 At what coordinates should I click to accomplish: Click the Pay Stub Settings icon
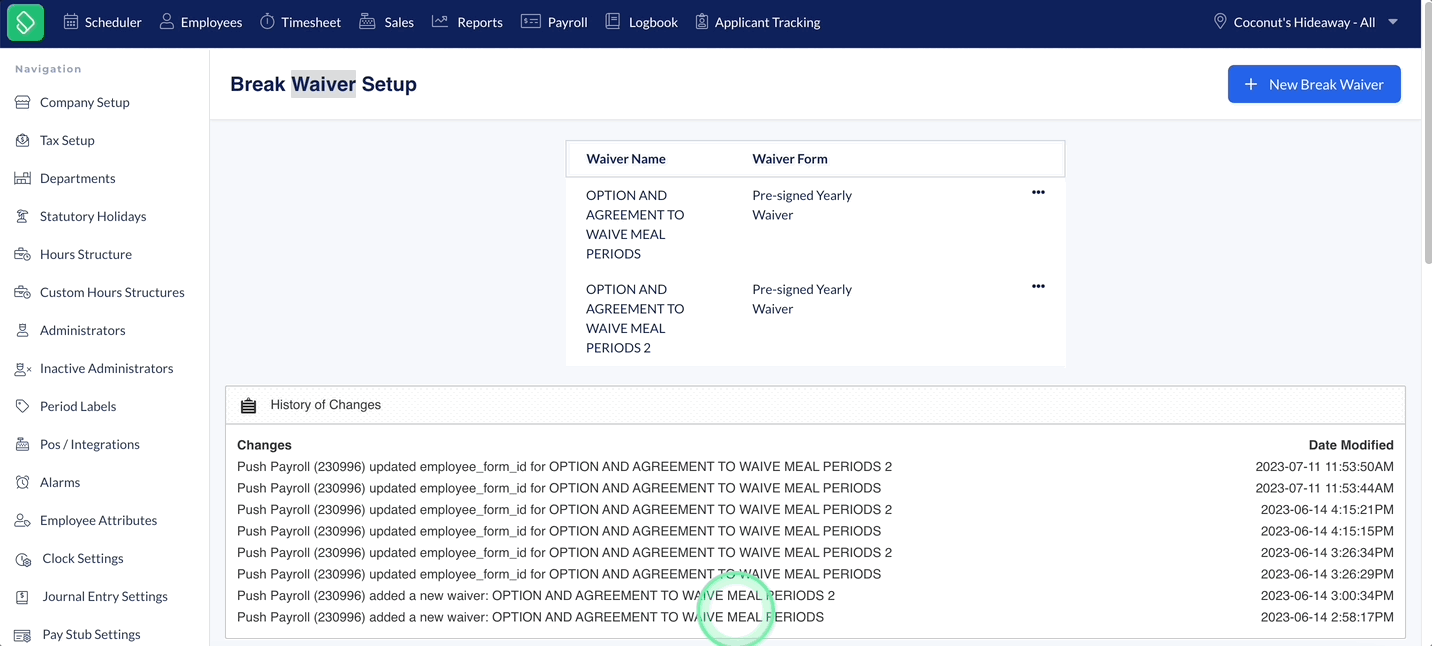pyautogui.click(x=22, y=634)
